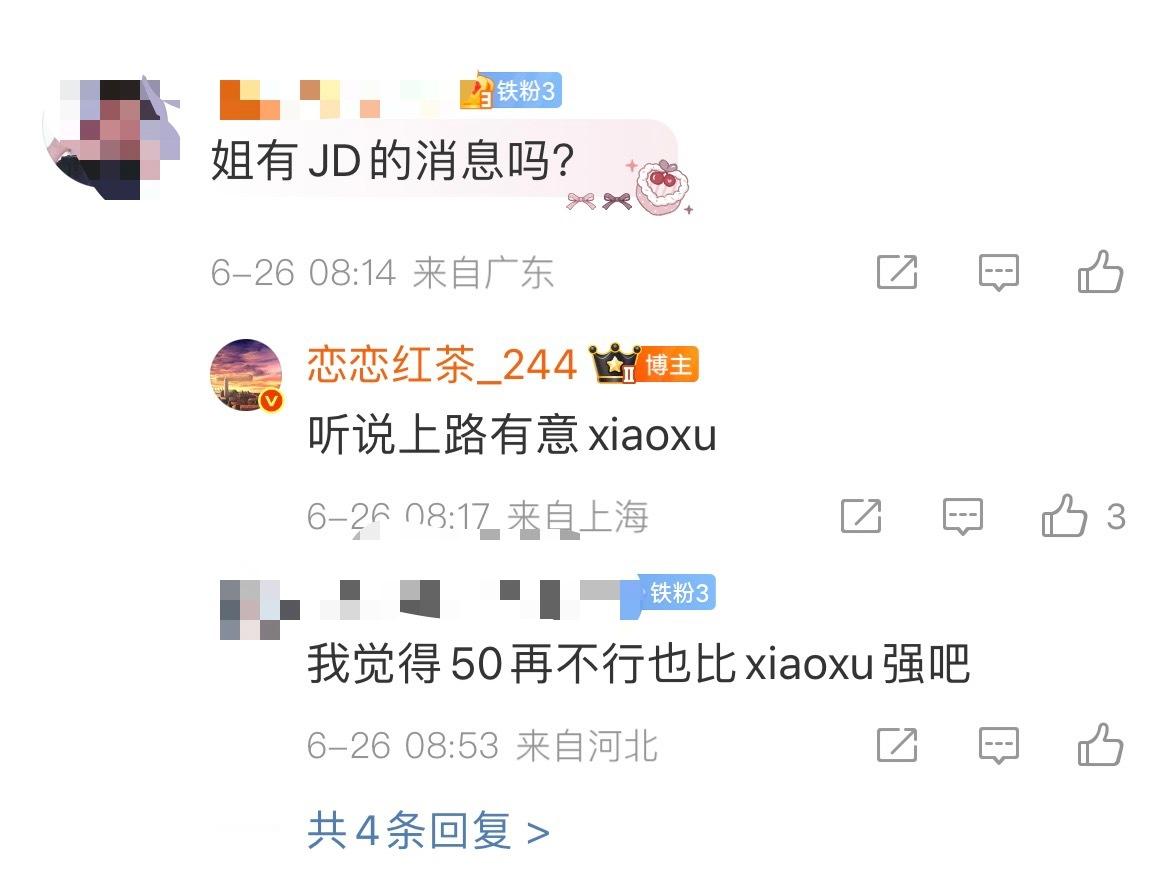Open the first commenter's pixelated avatar
The height and width of the screenshot is (882, 1170).
point(112,139)
